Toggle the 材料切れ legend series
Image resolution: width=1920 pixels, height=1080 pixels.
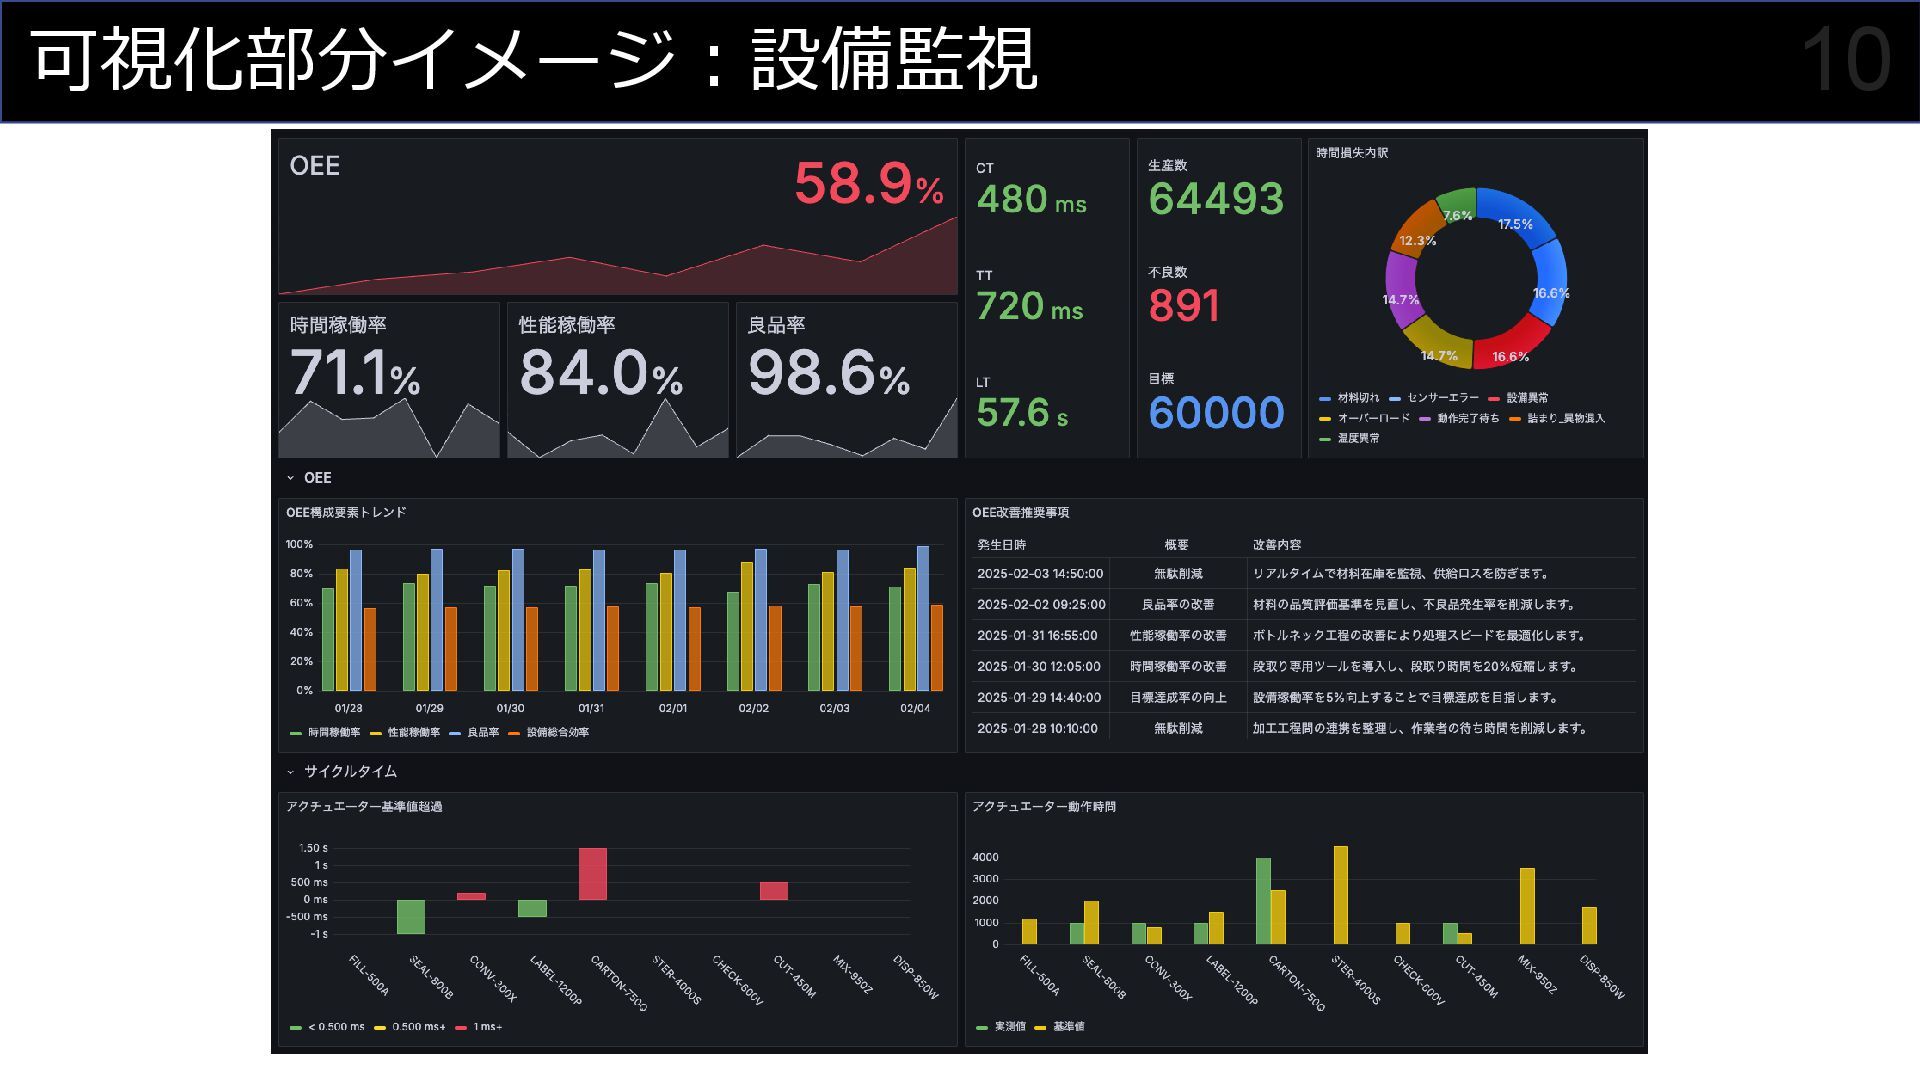pyautogui.click(x=1357, y=398)
